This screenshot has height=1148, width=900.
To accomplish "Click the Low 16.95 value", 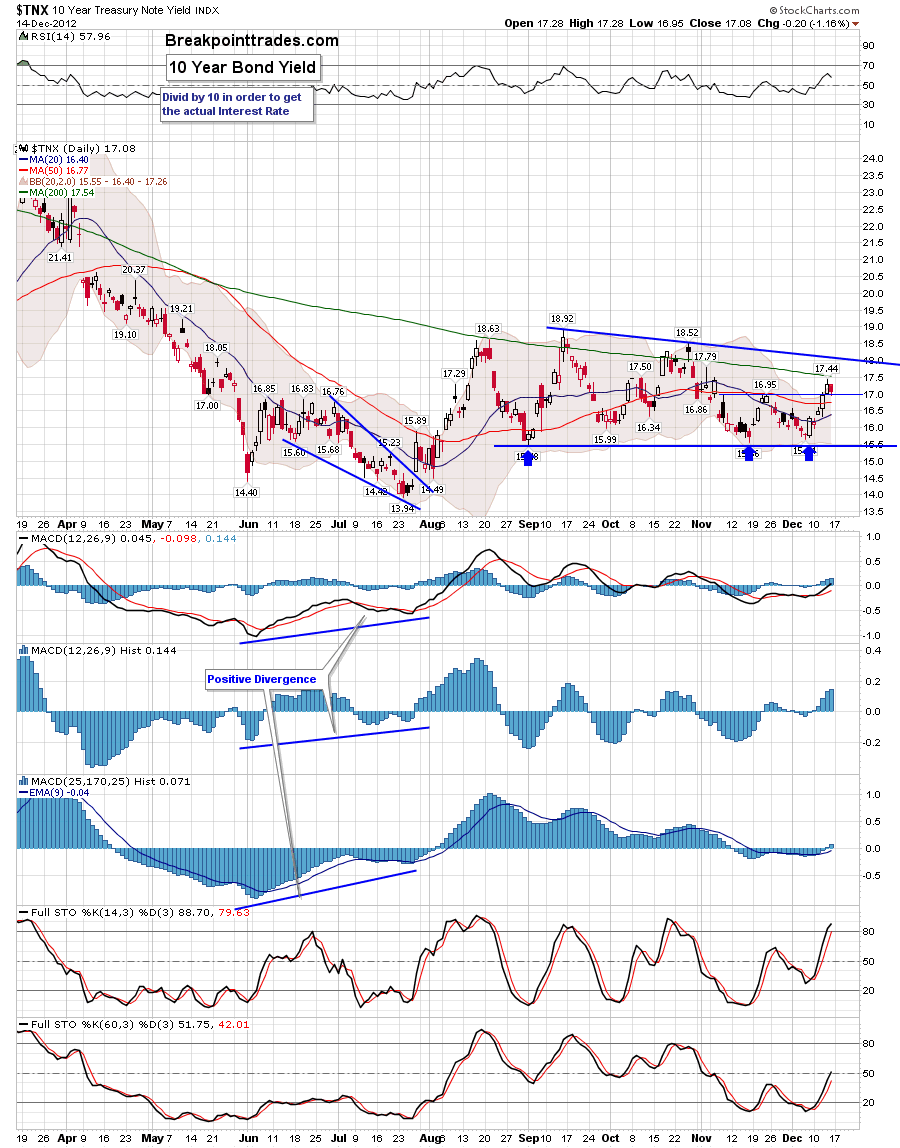I will (x=656, y=23).
